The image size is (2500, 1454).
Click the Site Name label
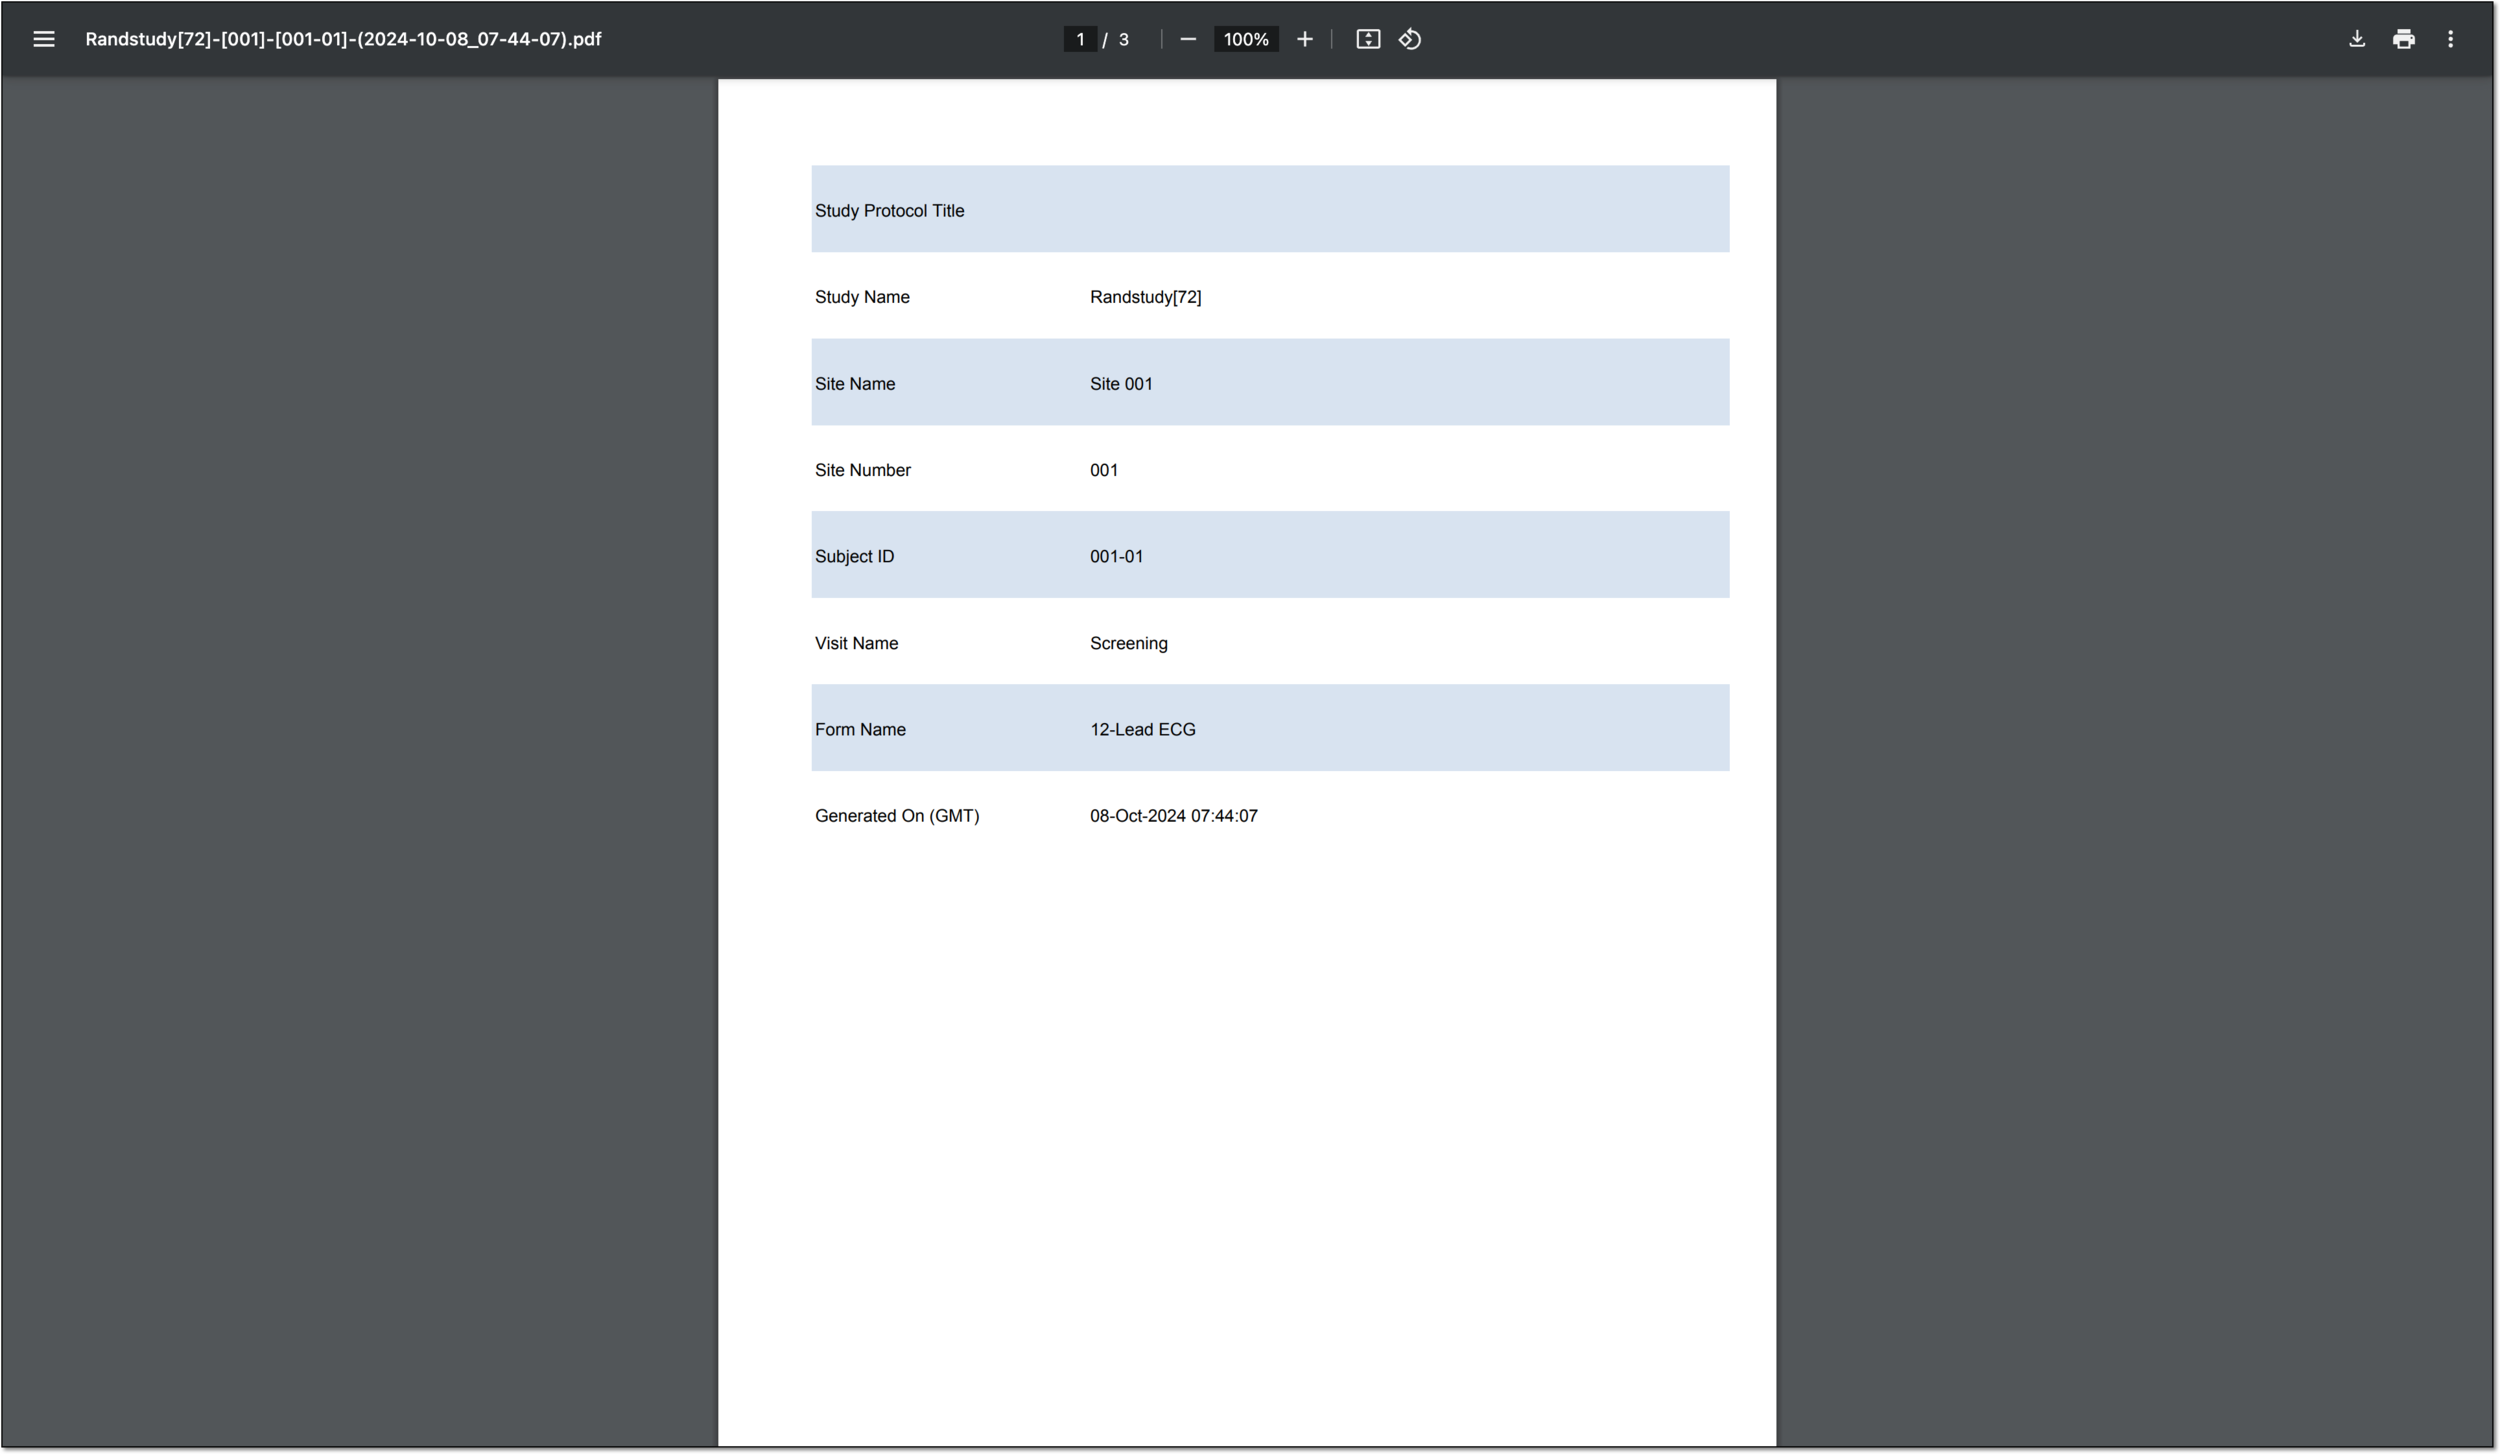855,384
